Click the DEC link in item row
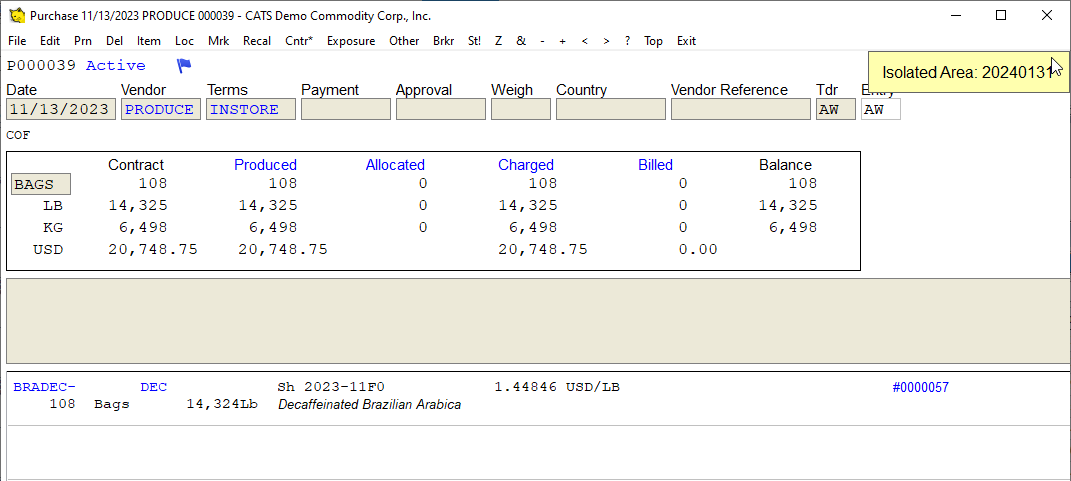1071x481 pixels. pyautogui.click(x=154, y=387)
